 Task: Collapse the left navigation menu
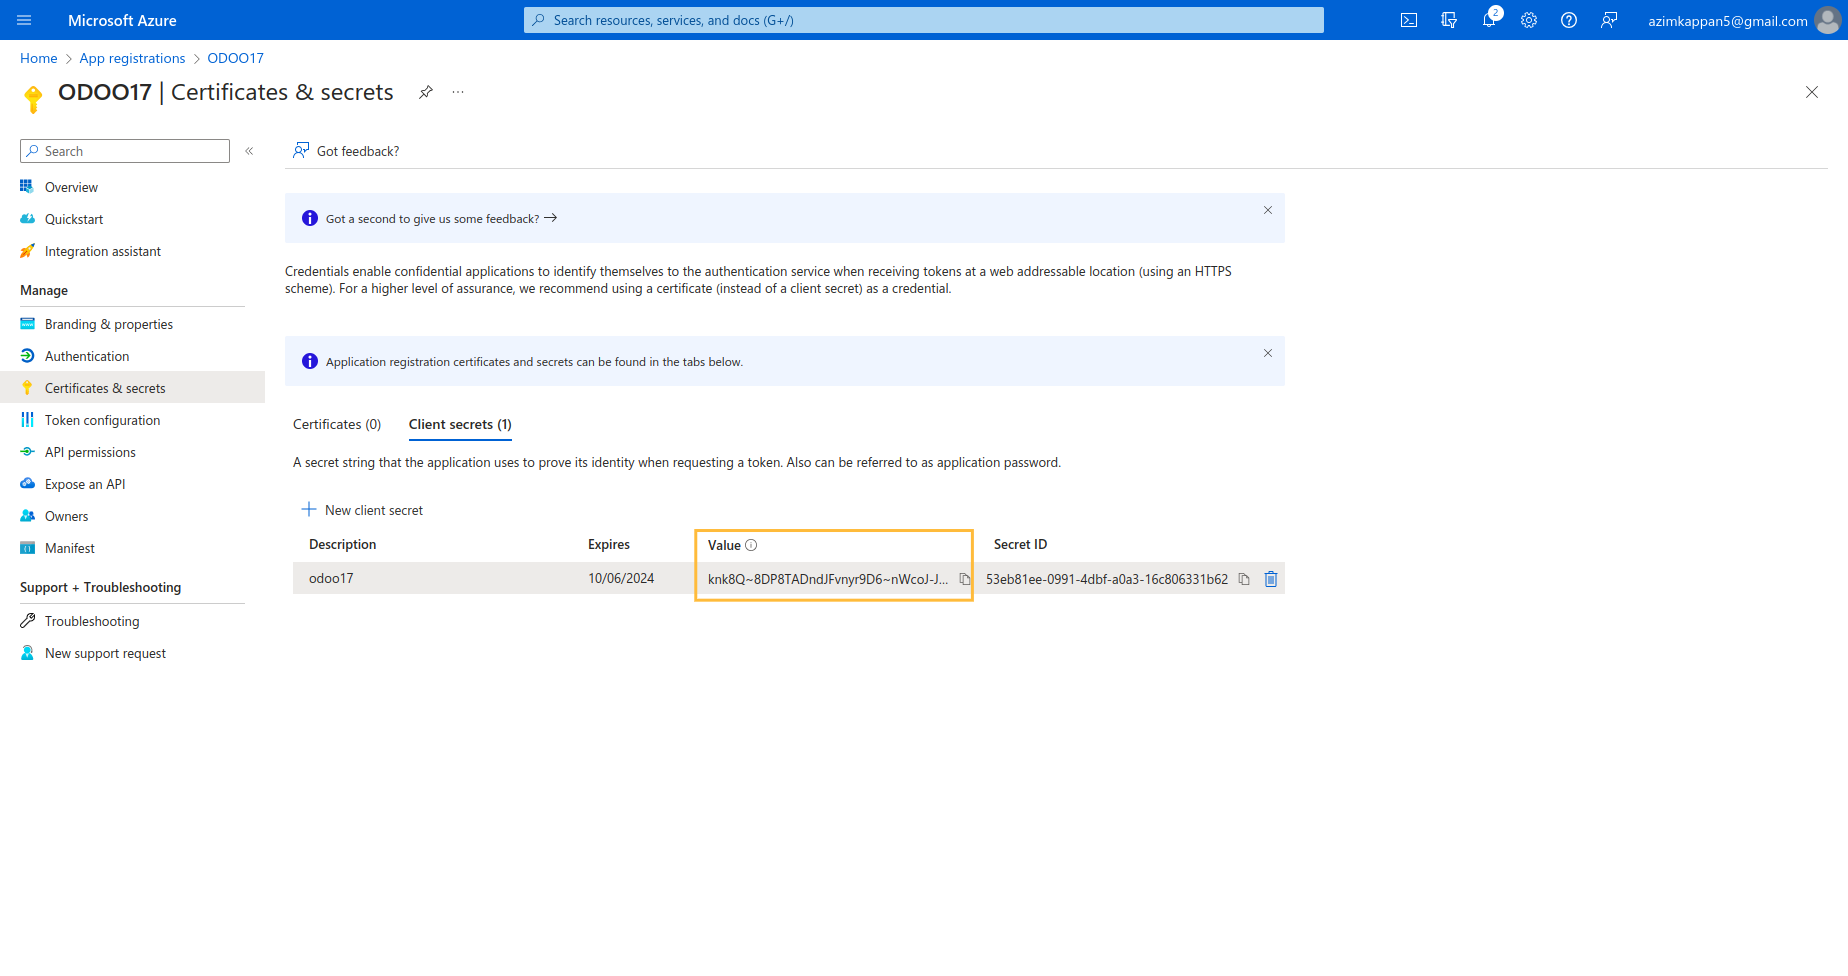249,151
